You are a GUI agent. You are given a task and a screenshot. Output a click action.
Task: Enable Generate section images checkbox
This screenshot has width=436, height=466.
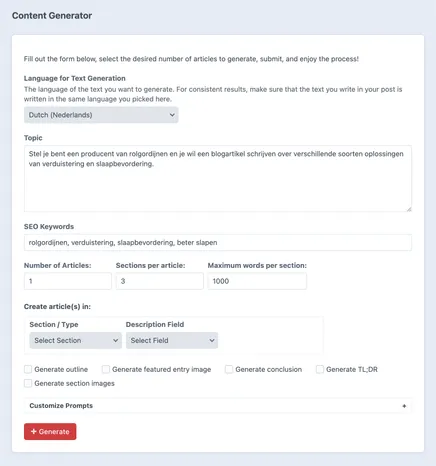point(28,383)
